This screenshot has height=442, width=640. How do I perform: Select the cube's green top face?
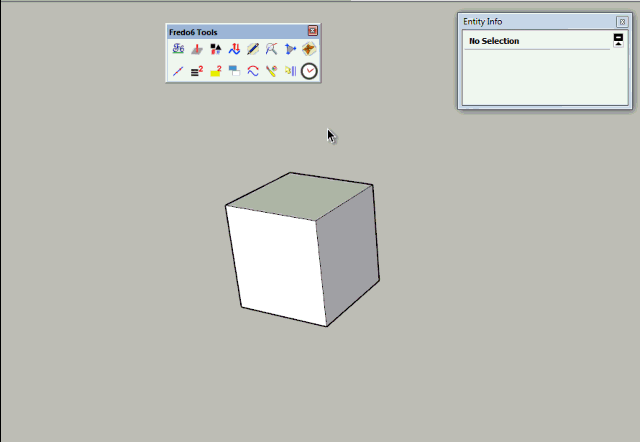[x=301, y=196]
